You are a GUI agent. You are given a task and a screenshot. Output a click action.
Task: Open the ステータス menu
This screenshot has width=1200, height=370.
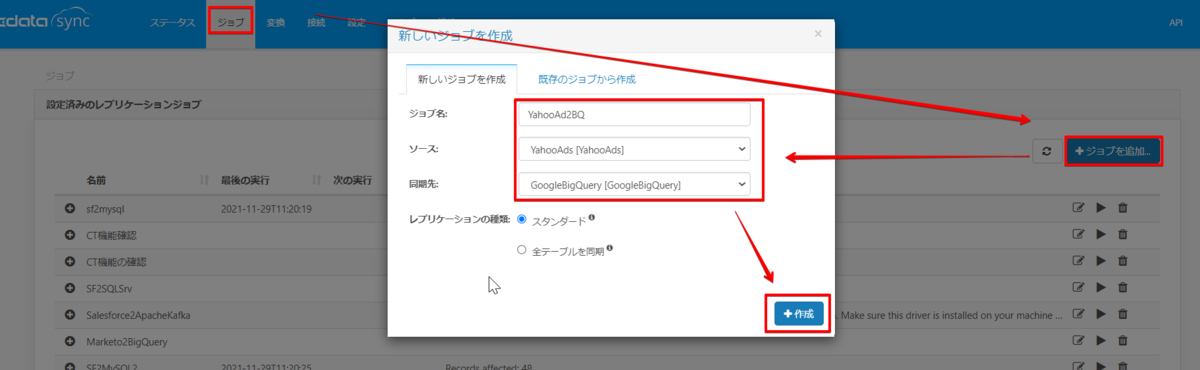click(x=173, y=23)
